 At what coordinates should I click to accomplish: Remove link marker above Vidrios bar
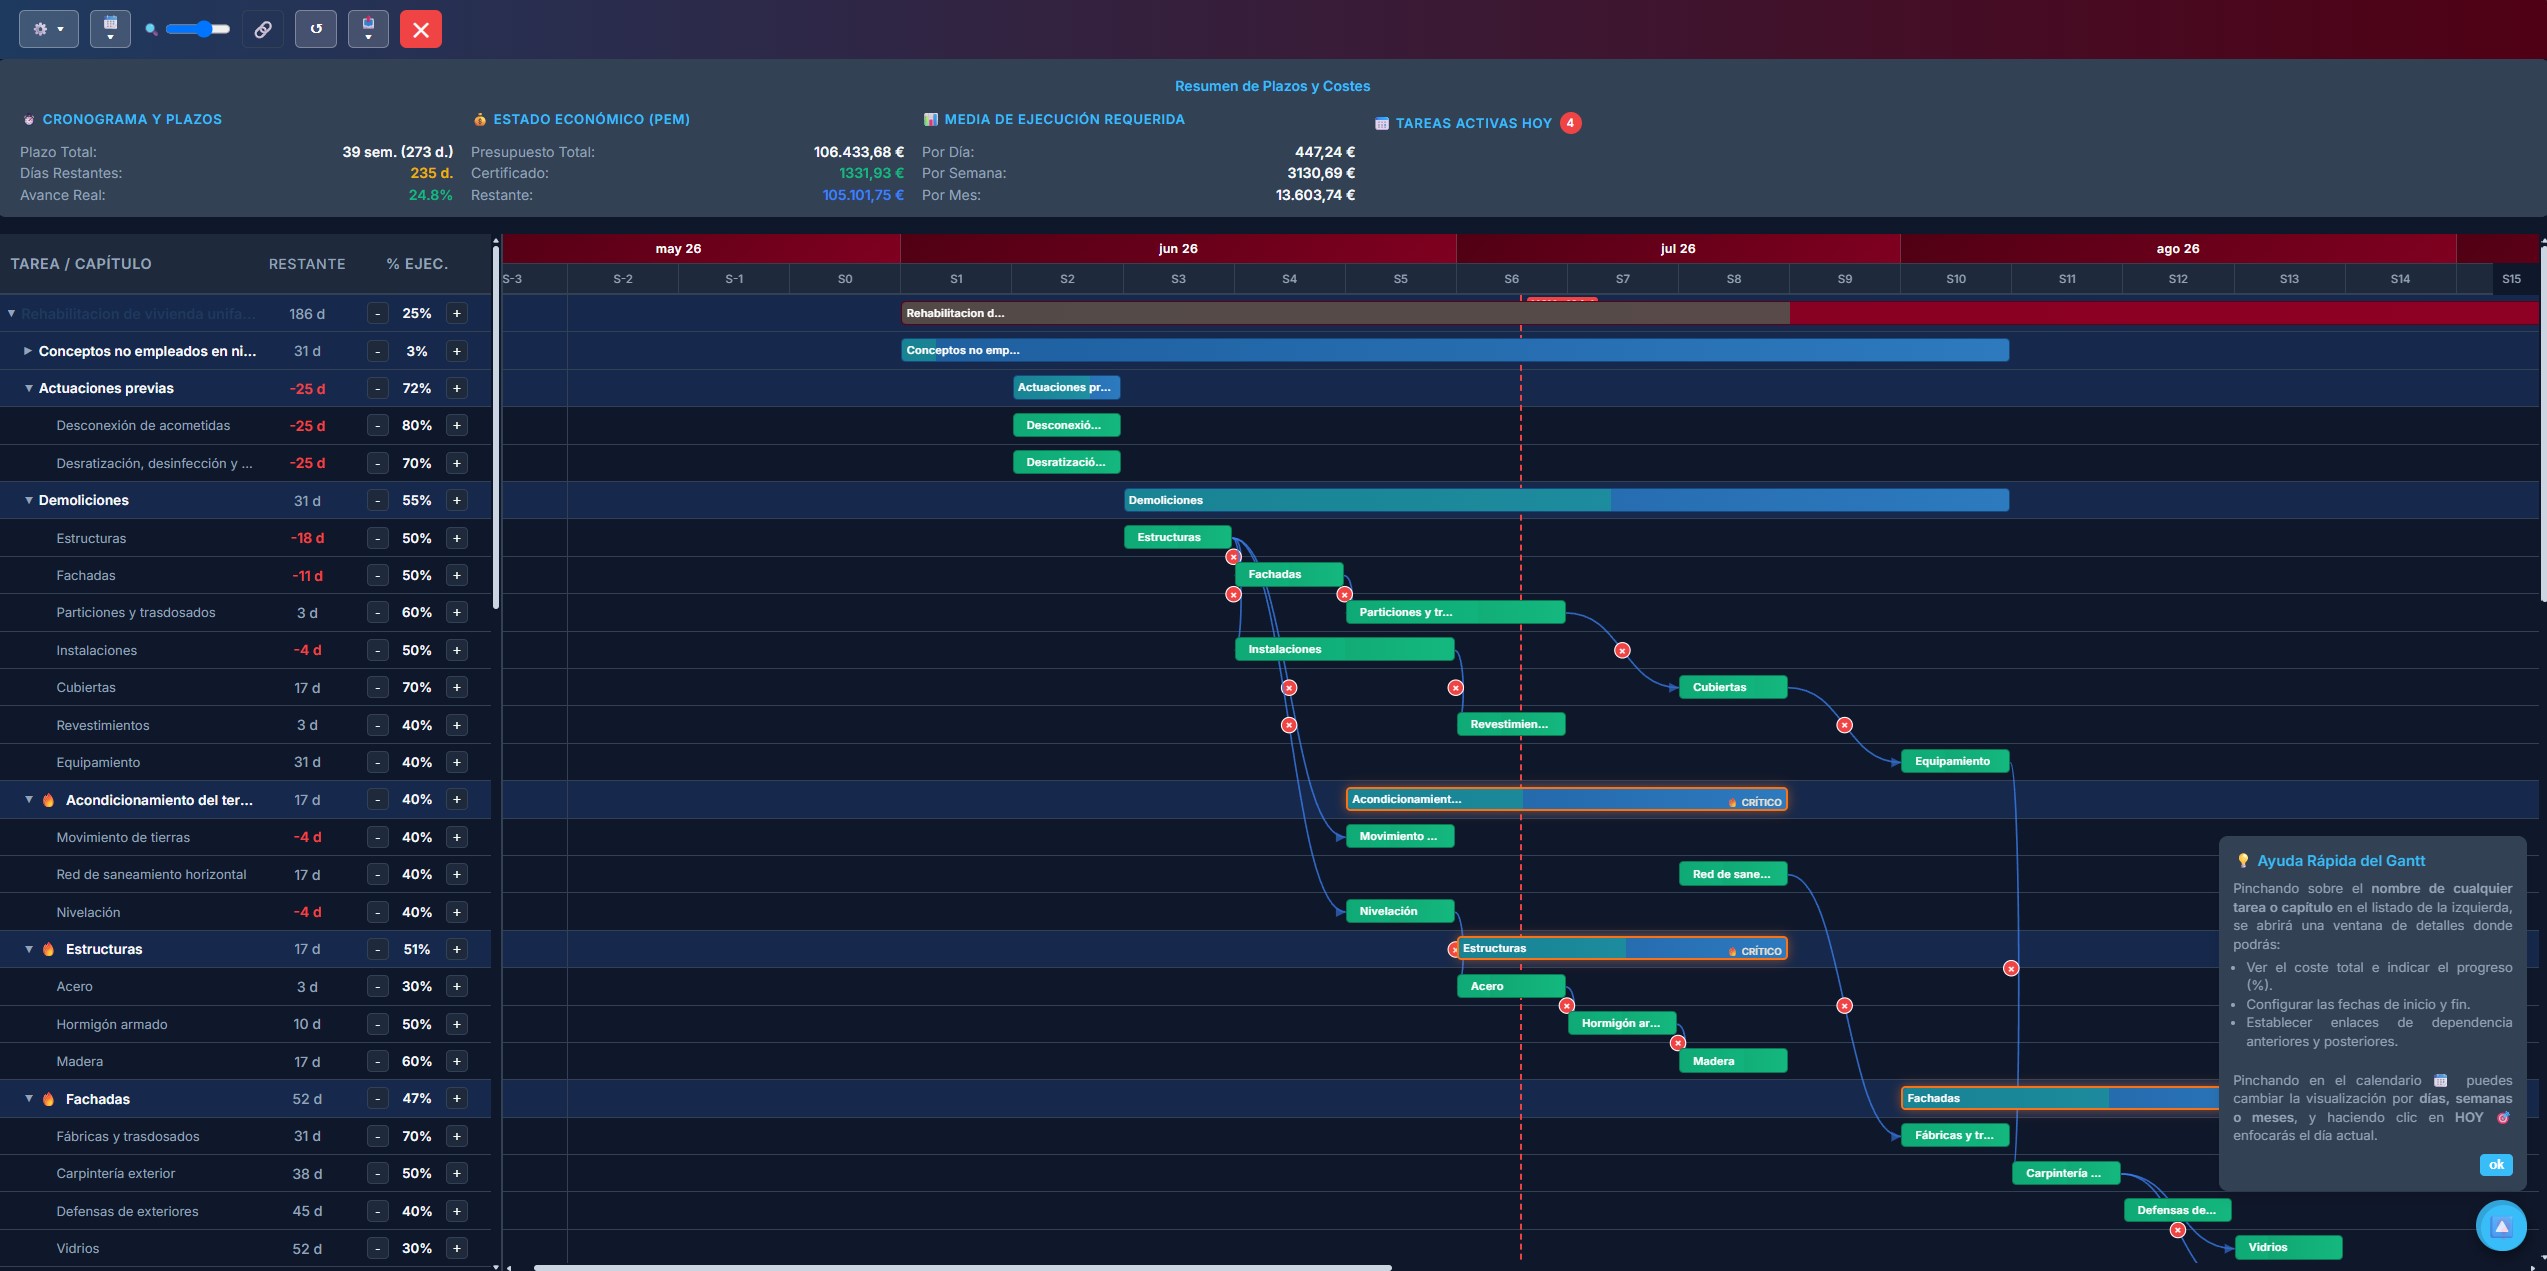[x=2177, y=1230]
